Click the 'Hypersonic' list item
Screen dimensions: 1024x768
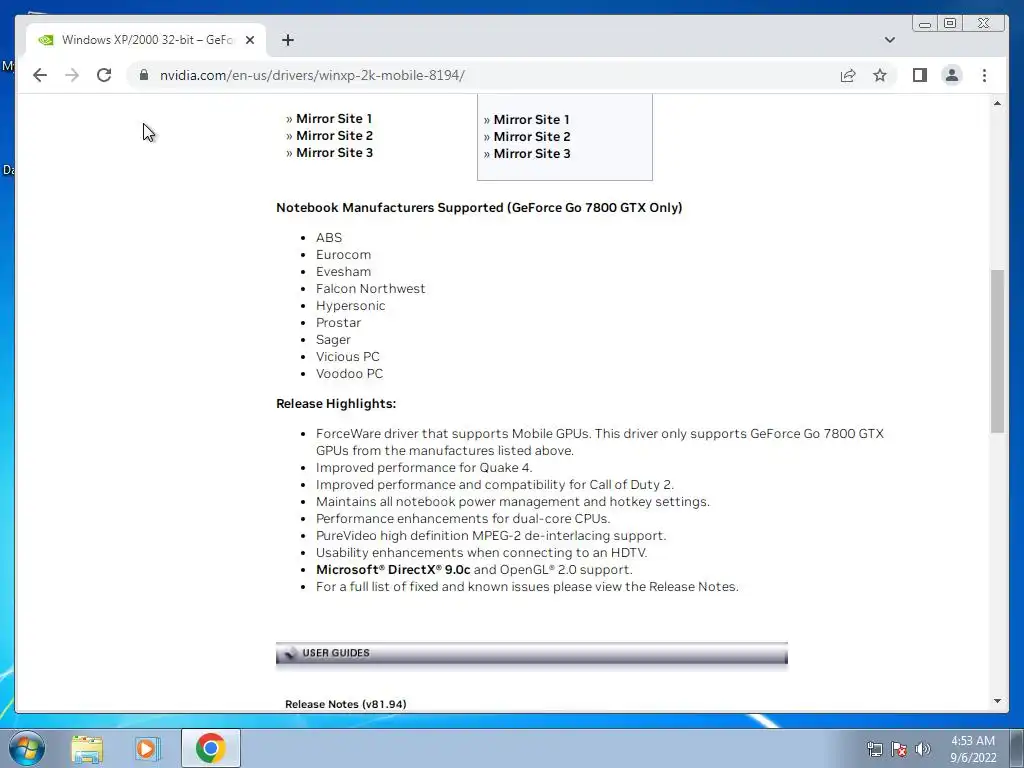click(351, 306)
